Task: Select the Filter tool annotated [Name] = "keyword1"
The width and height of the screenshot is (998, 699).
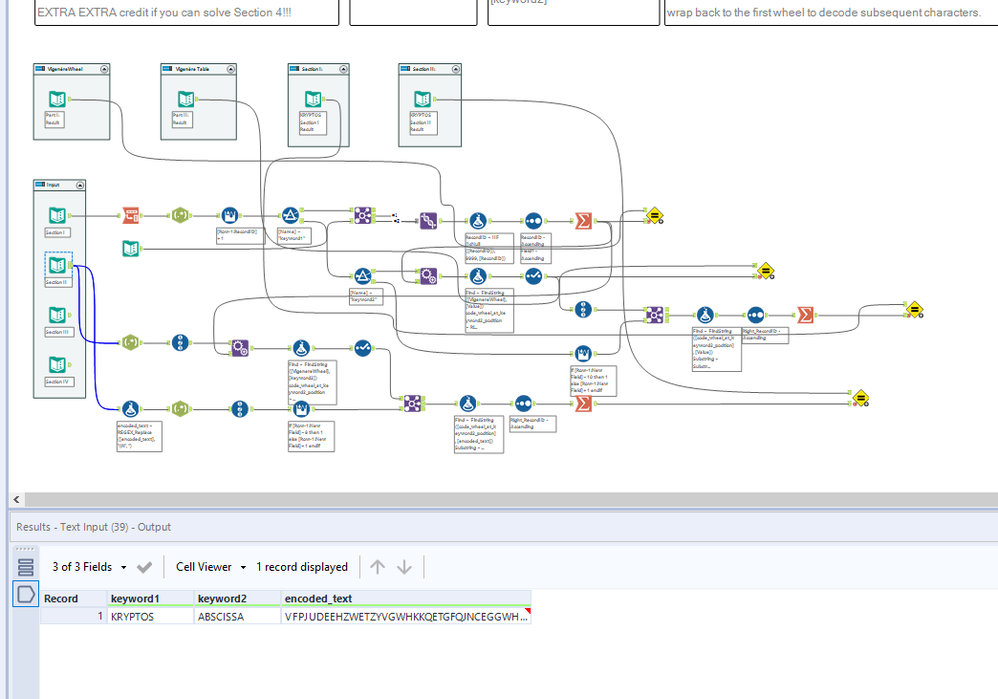Action: pyautogui.click(x=290, y=216)
